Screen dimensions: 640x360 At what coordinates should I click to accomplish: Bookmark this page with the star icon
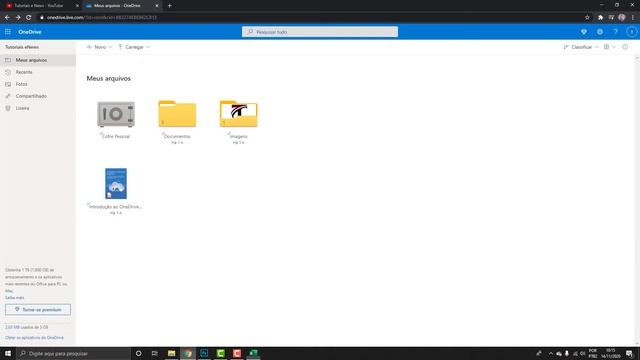(x=587, y=18)
